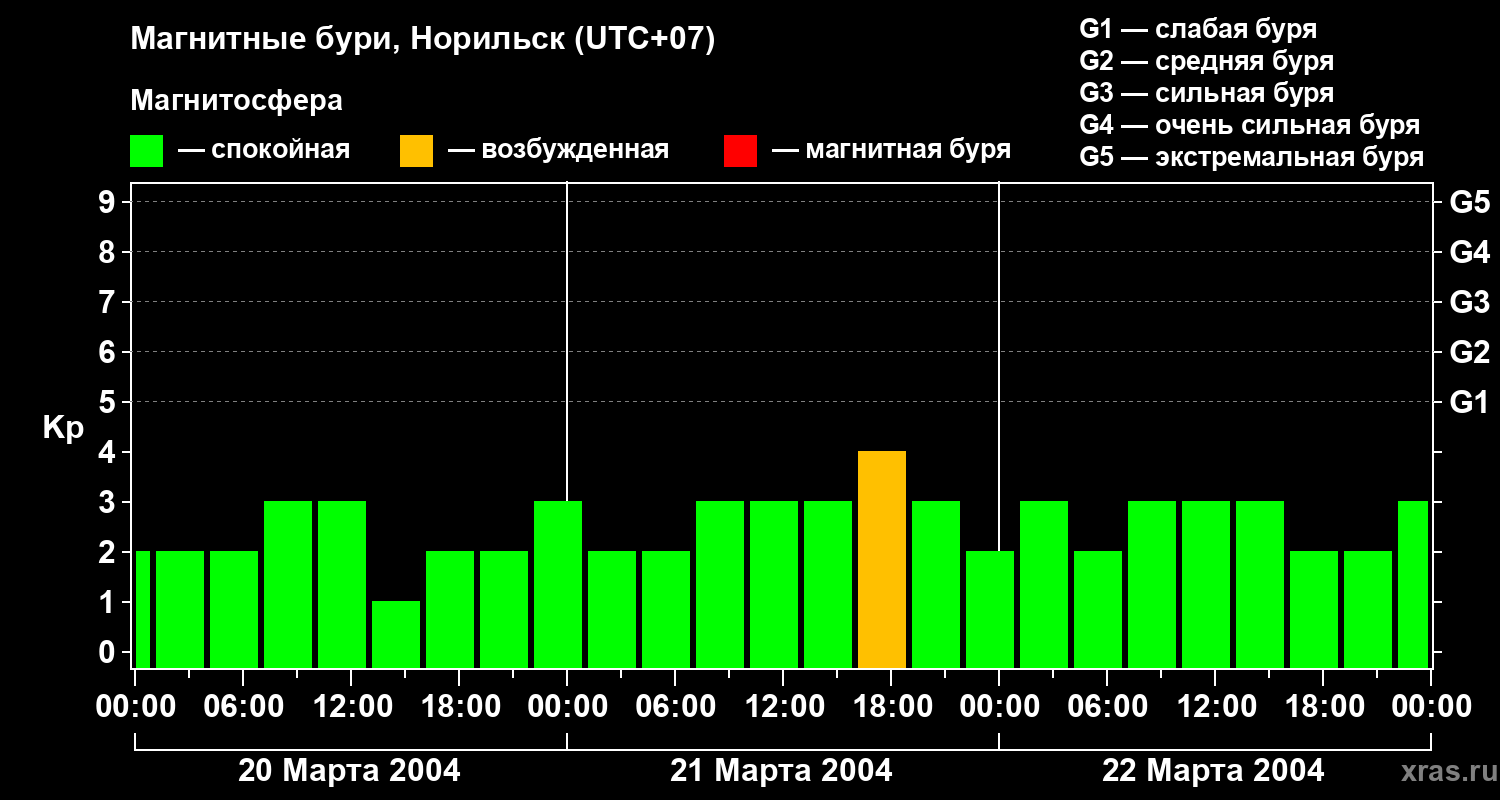The height and width of the screenshot is (800, 1500).
Task: Click the green спокойная legend swatch
Action: 146,151
